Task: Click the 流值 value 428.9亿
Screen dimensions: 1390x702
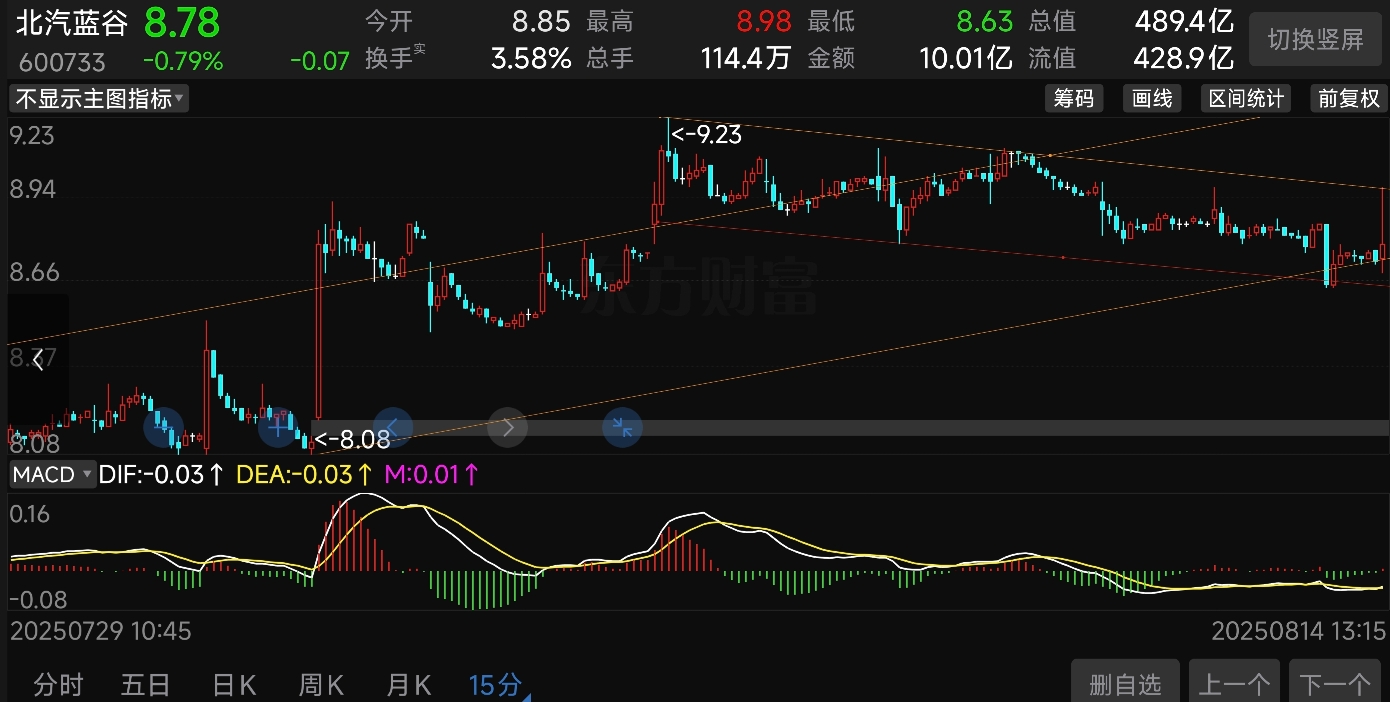Action: click(1184, 58)
